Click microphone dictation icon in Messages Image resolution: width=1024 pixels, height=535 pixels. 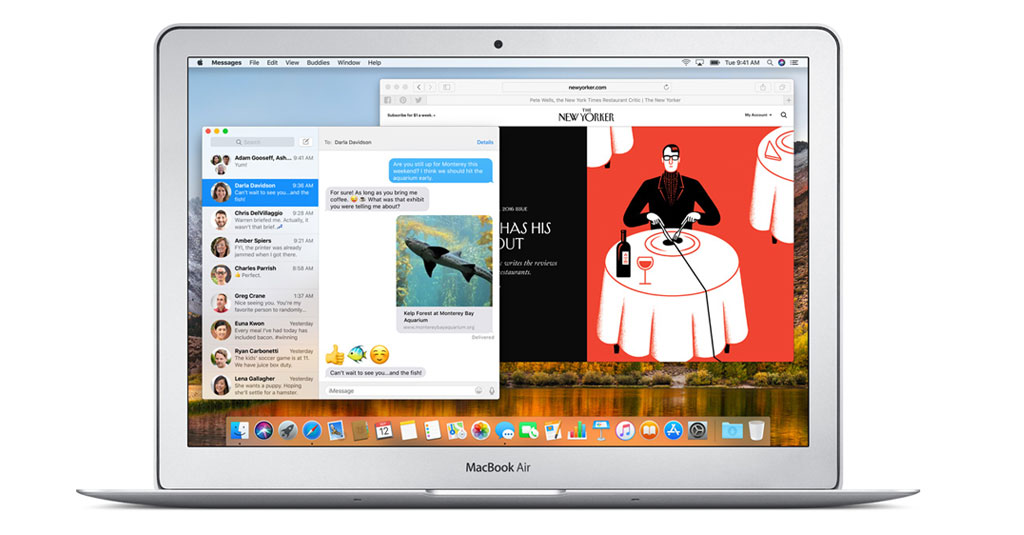pos(492,391)
